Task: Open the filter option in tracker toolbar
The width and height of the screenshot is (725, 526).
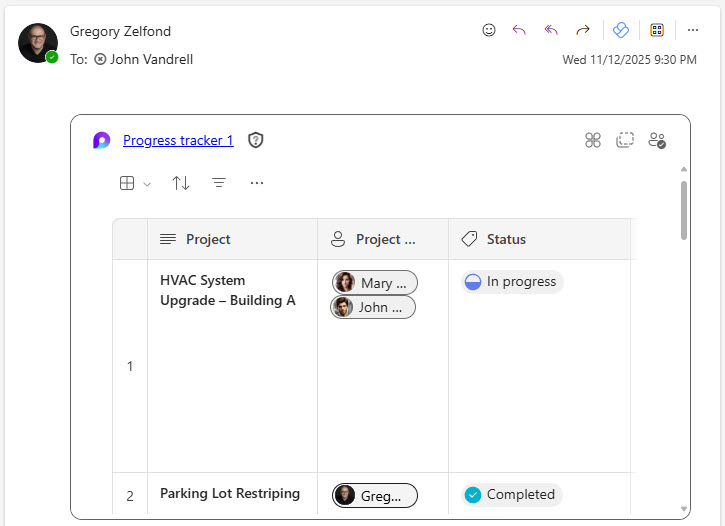Action: [219, 183]
